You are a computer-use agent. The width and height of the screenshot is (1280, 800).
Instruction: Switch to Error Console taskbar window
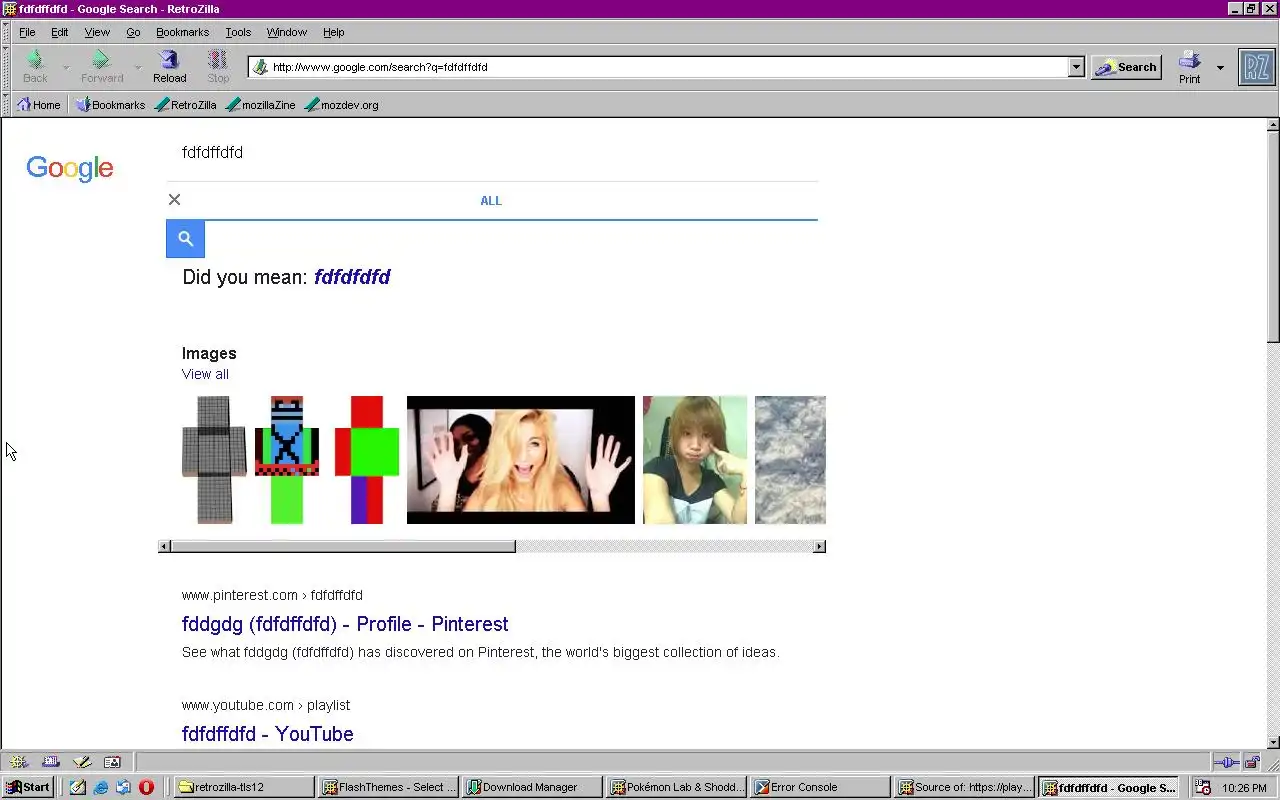point(819,787)
